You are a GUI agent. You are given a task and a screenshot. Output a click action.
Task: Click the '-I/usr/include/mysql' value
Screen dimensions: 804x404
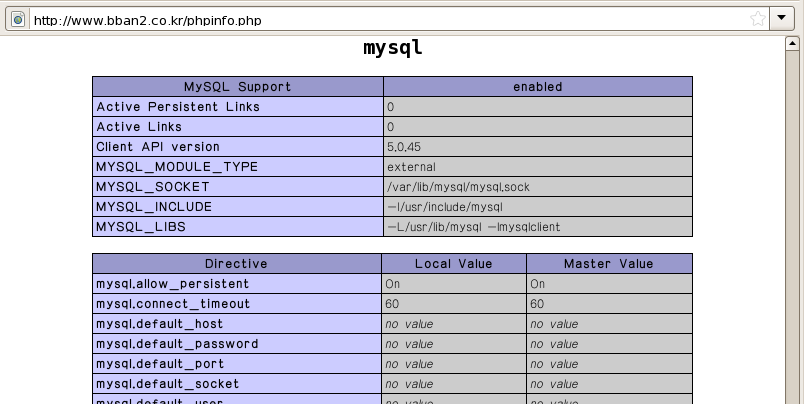445,207
